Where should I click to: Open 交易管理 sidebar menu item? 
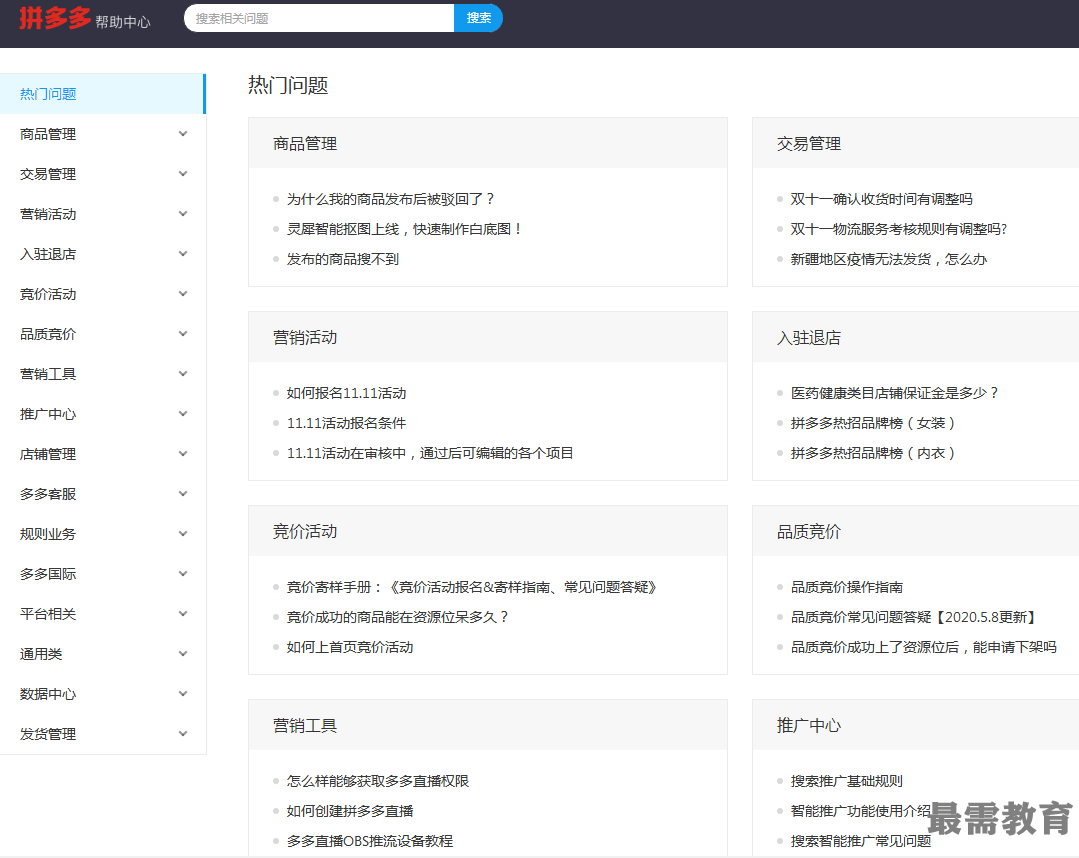pos(103,173)
